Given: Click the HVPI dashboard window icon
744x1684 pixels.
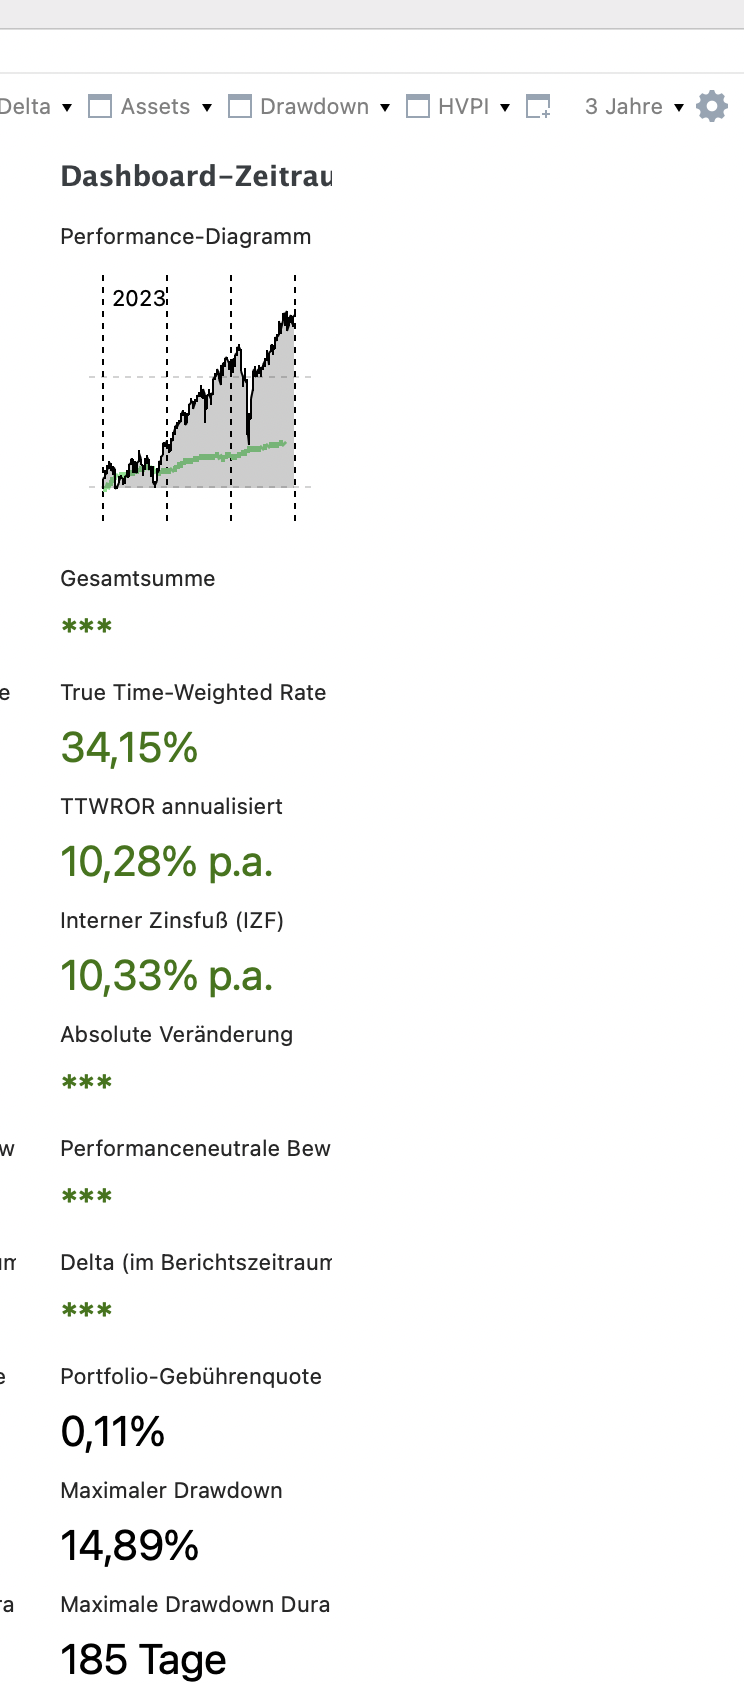Looking at the screenshot, I should 418,106.
